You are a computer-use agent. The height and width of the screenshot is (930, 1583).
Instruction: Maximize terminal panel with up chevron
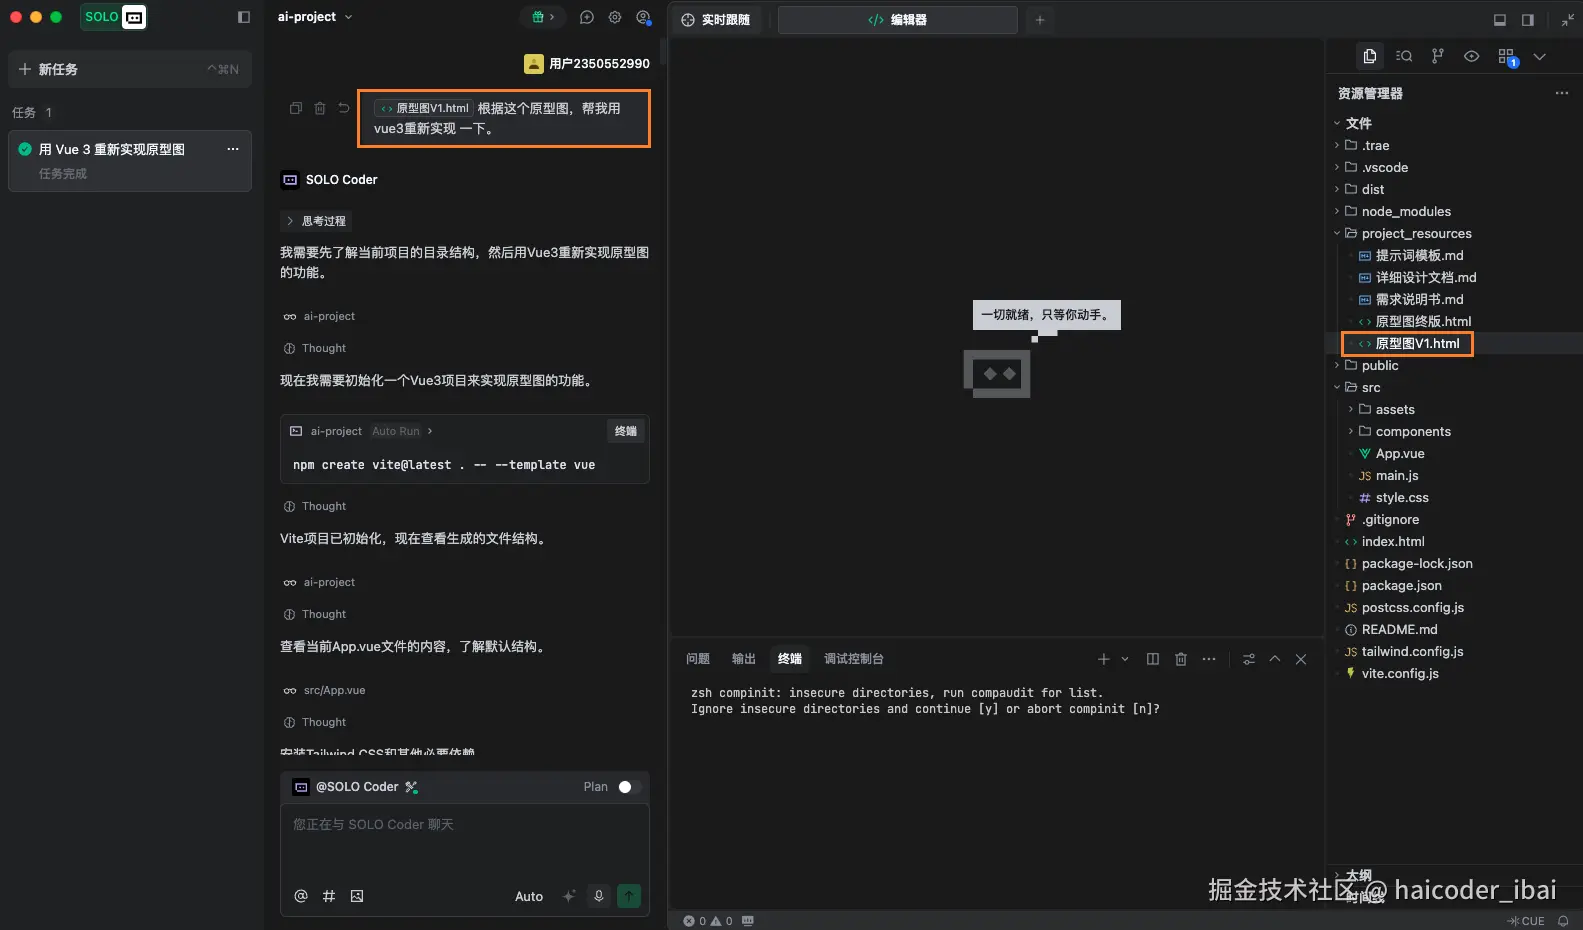pyautogui.click(x=1275, y=659)
